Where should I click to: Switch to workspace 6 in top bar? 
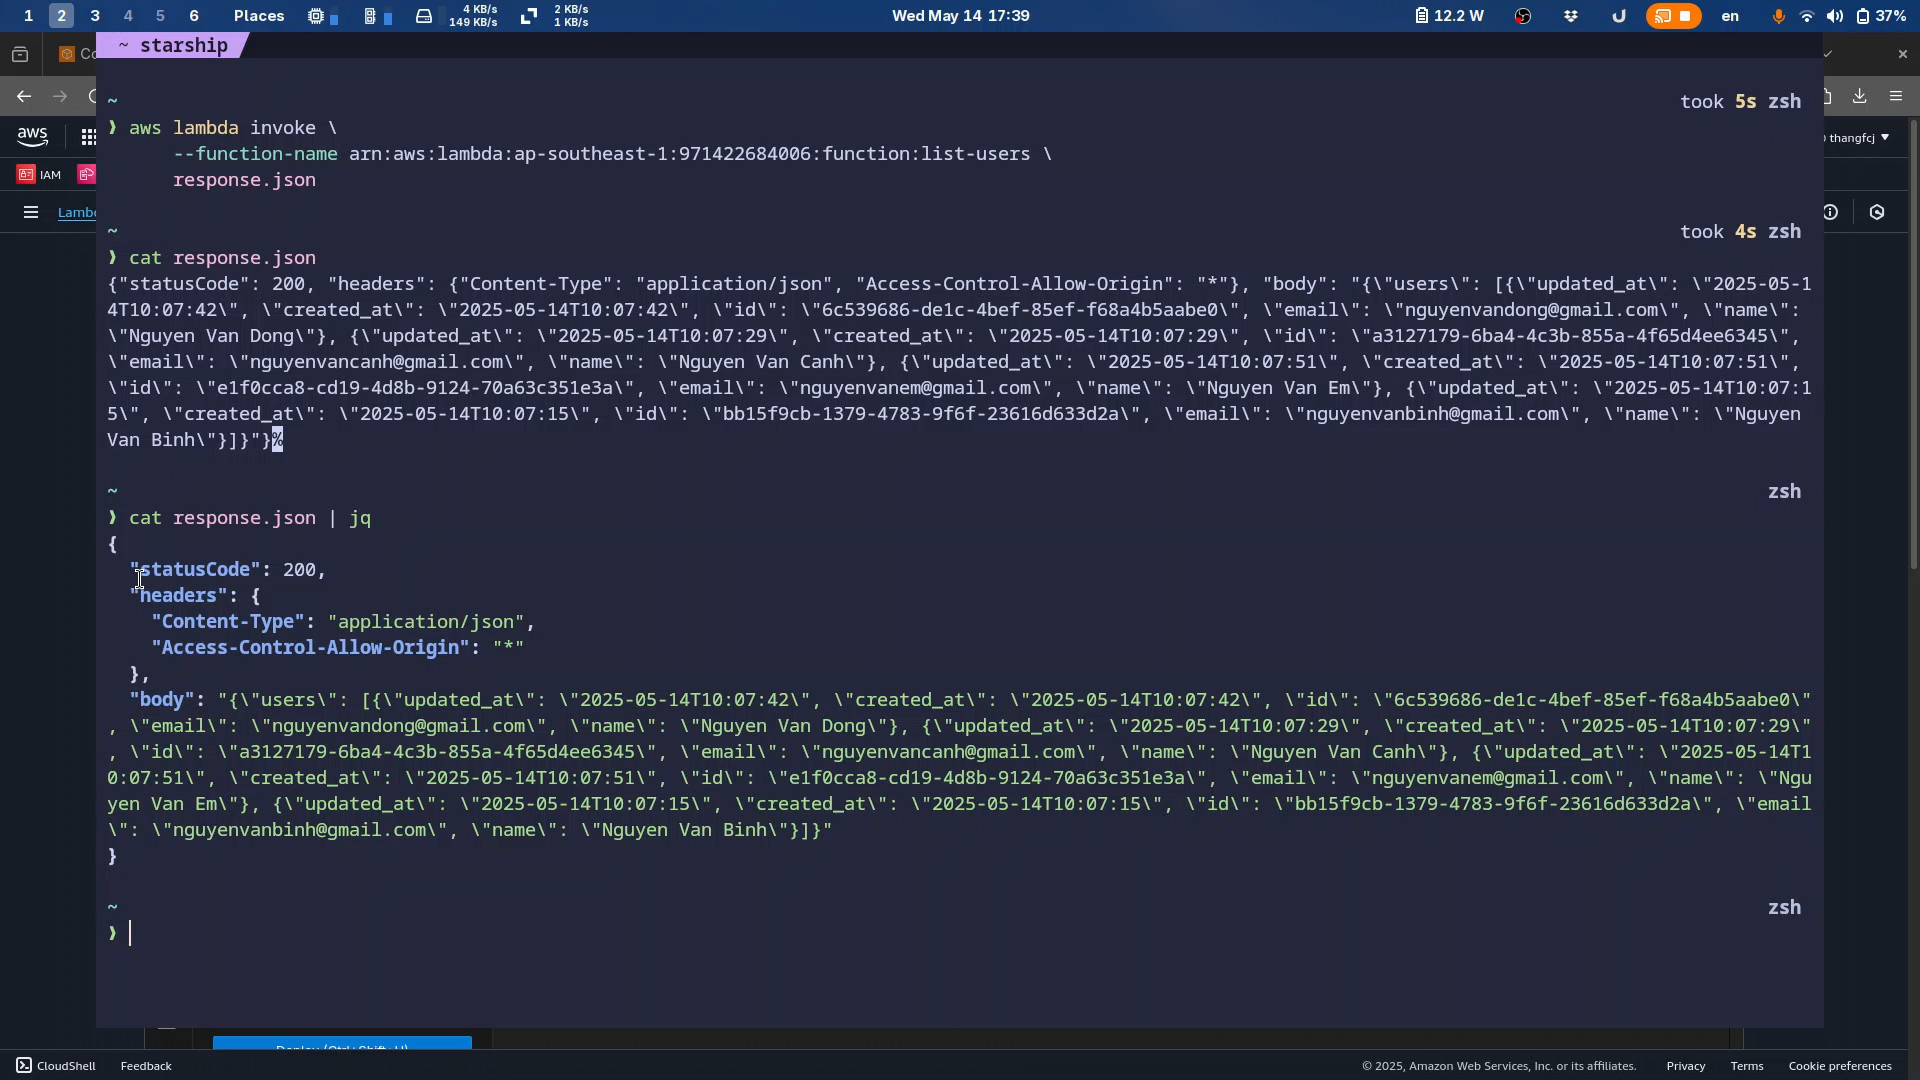click(194, 16)
